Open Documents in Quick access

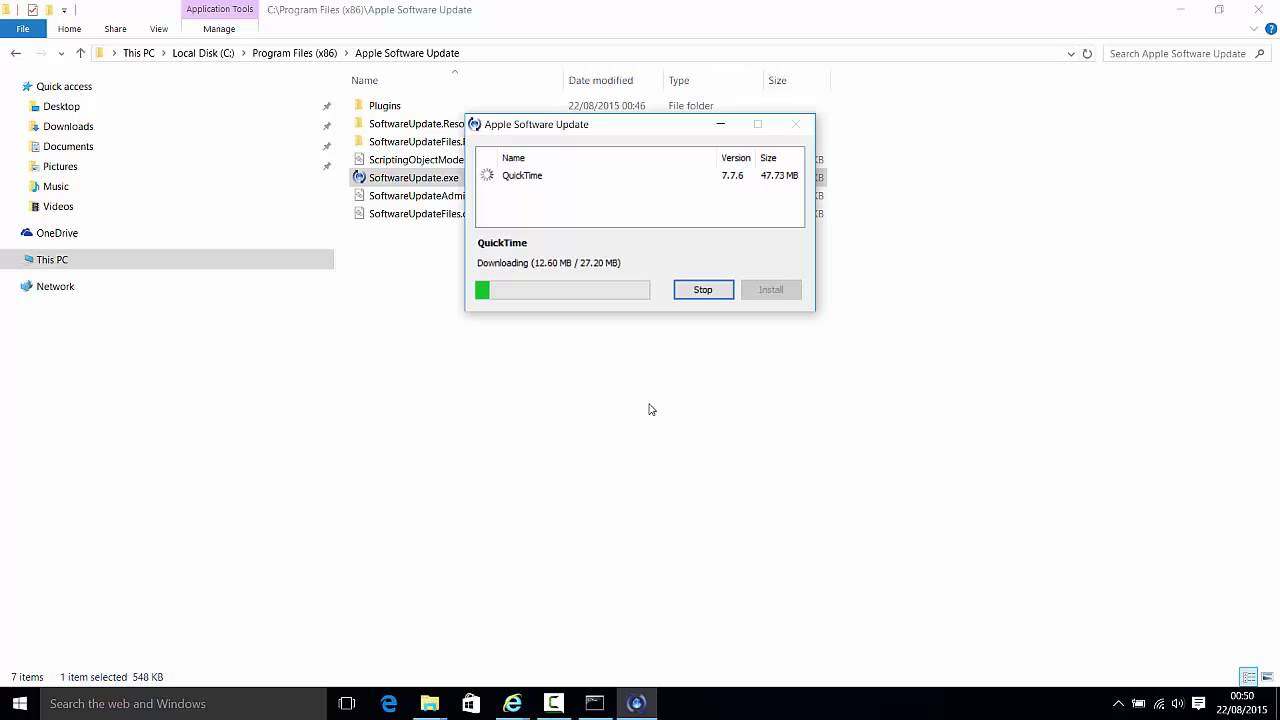[x=68, y=146]
